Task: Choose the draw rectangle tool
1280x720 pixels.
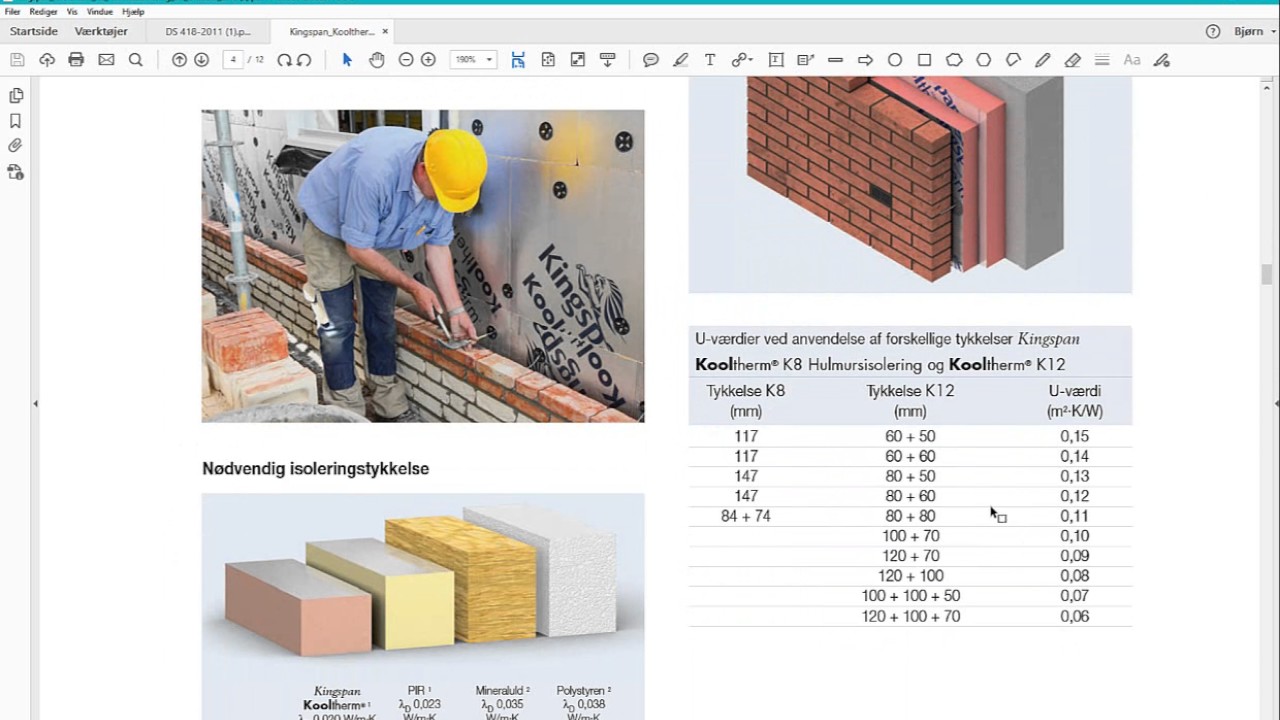Action: point(925,60)
